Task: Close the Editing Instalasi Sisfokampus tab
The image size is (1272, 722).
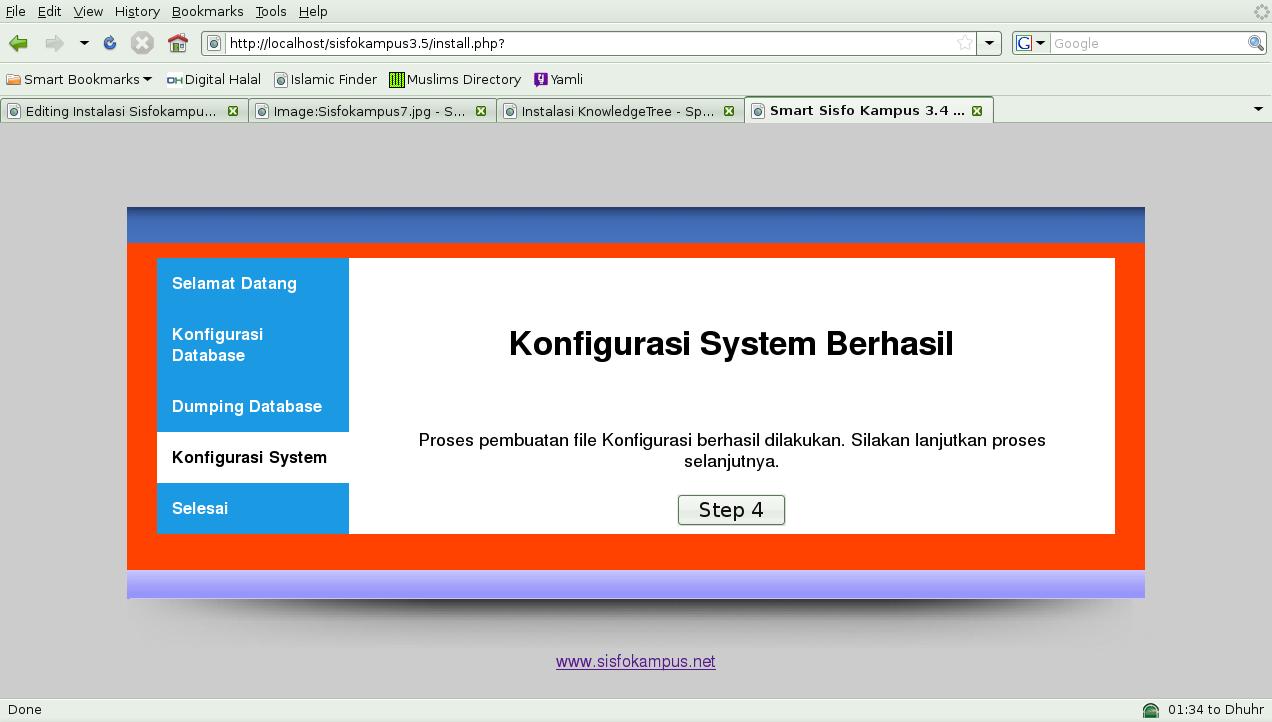Action: coord(233,111)
